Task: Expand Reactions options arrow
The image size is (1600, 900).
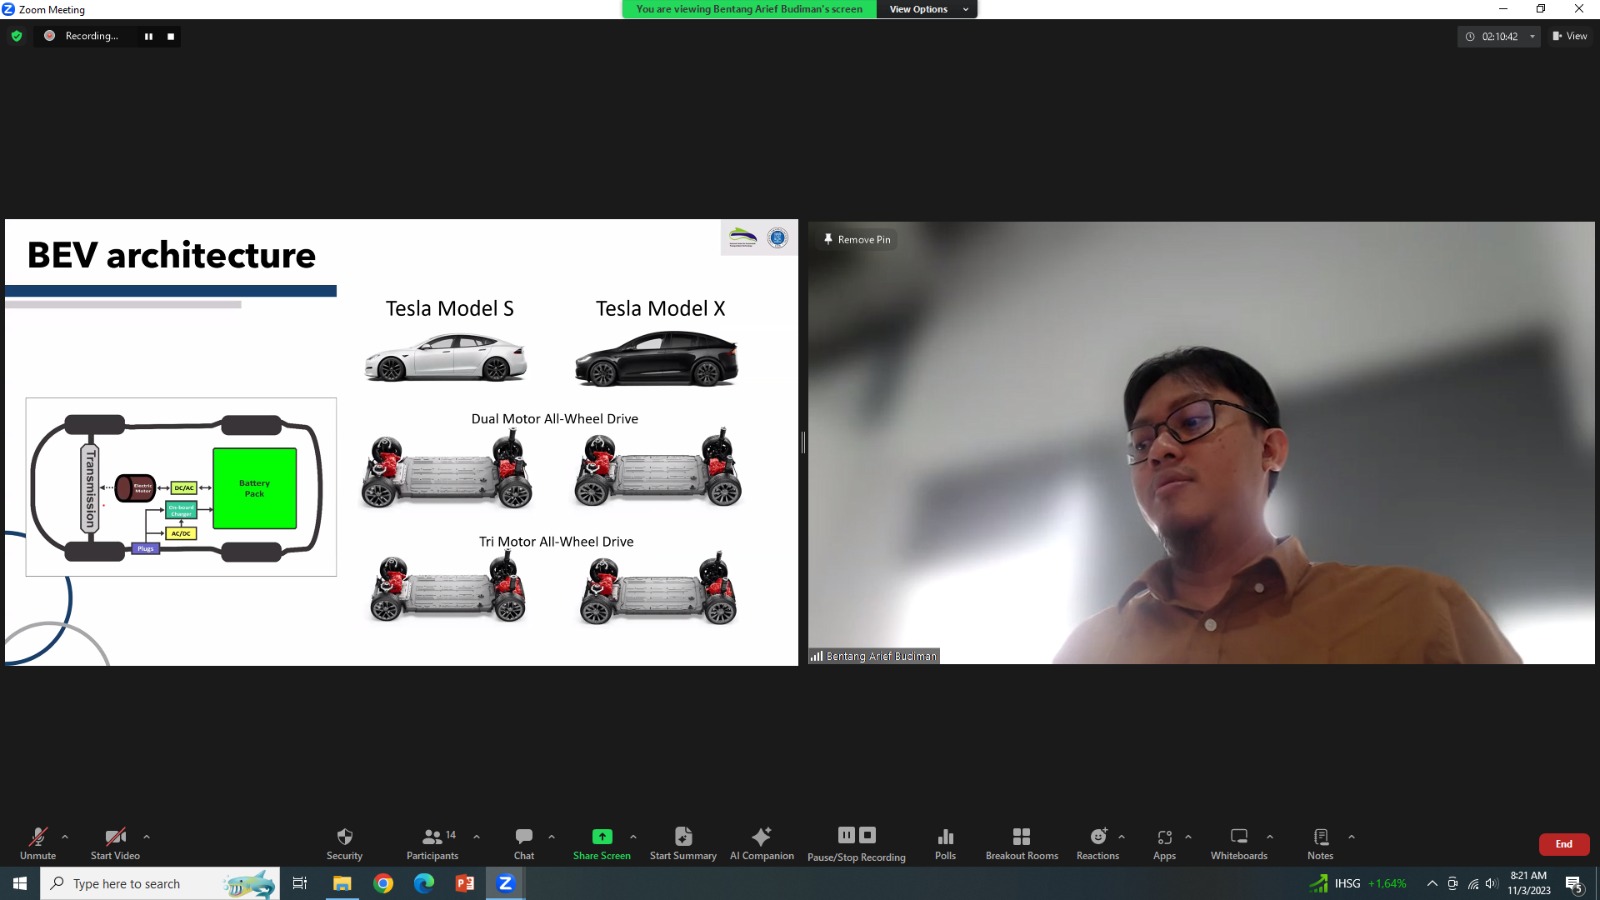Action: pos(1121,837)
